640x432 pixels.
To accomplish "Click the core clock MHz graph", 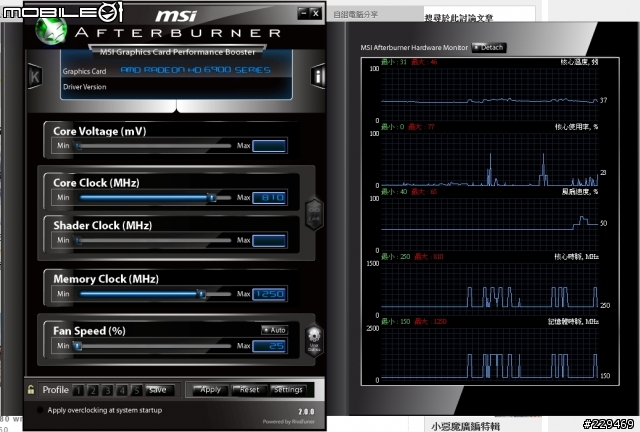I will [x=490, y=289].
